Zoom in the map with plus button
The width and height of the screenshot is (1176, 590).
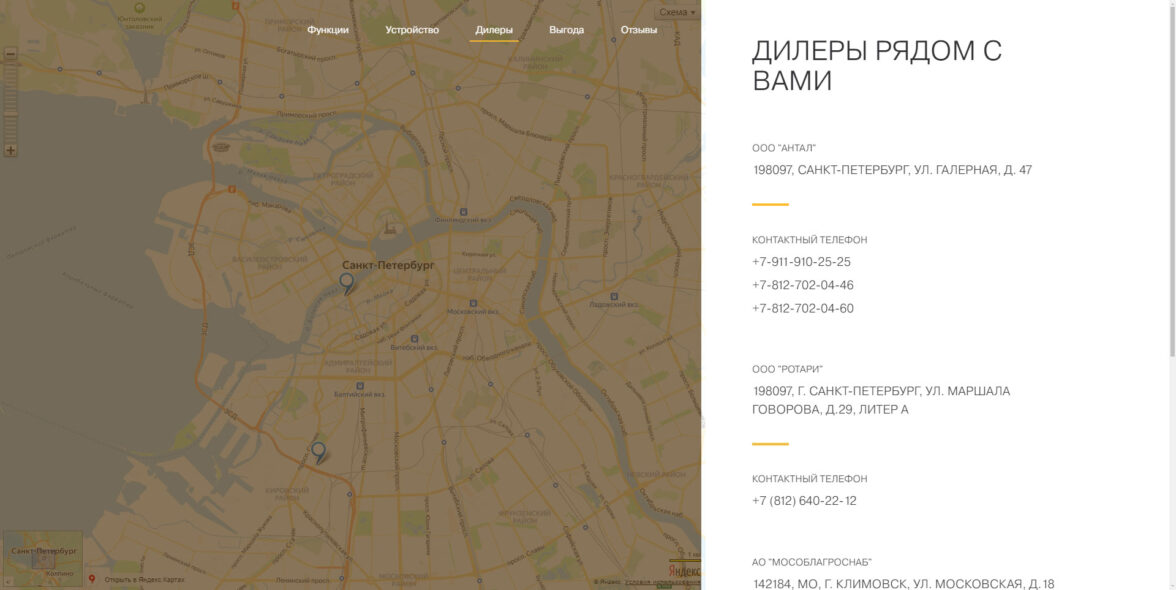11,150
